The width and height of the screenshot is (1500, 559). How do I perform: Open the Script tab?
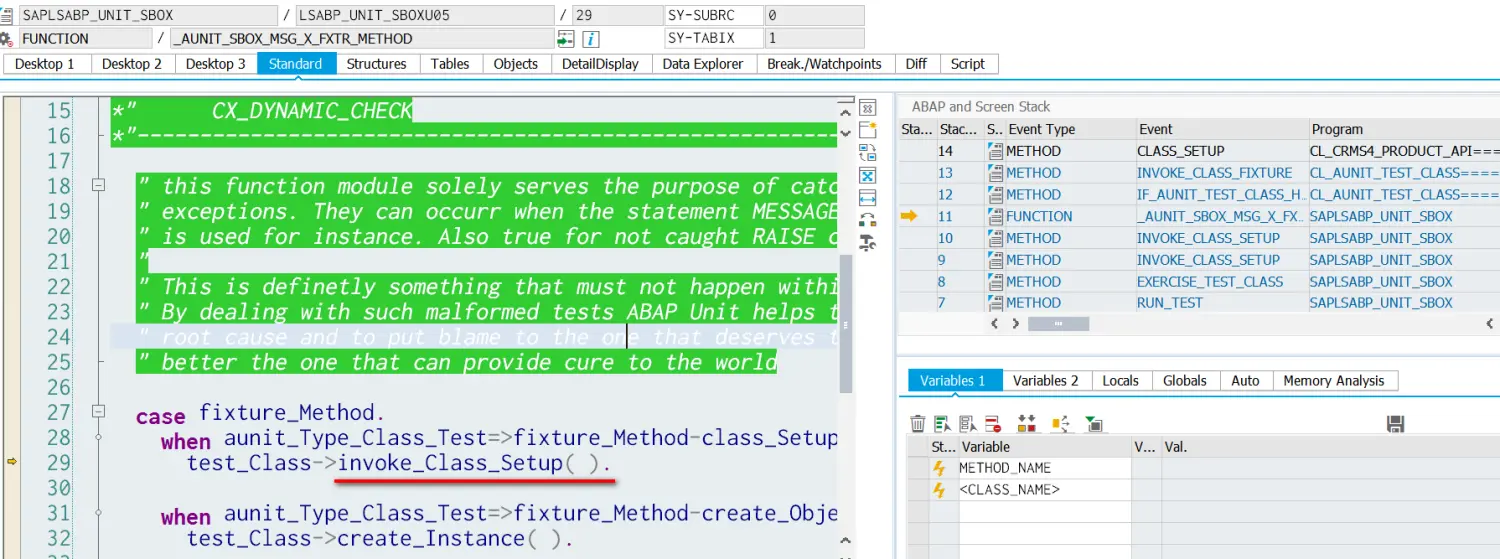tap(968, 64)
